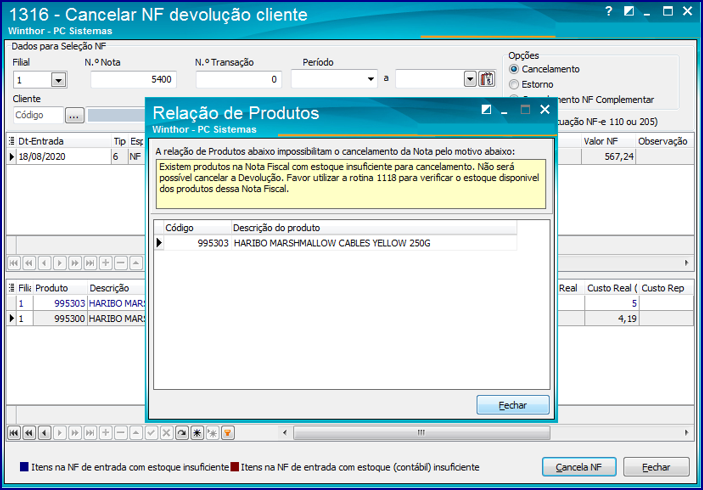Click the Cancela NF button

click(579, 467)
